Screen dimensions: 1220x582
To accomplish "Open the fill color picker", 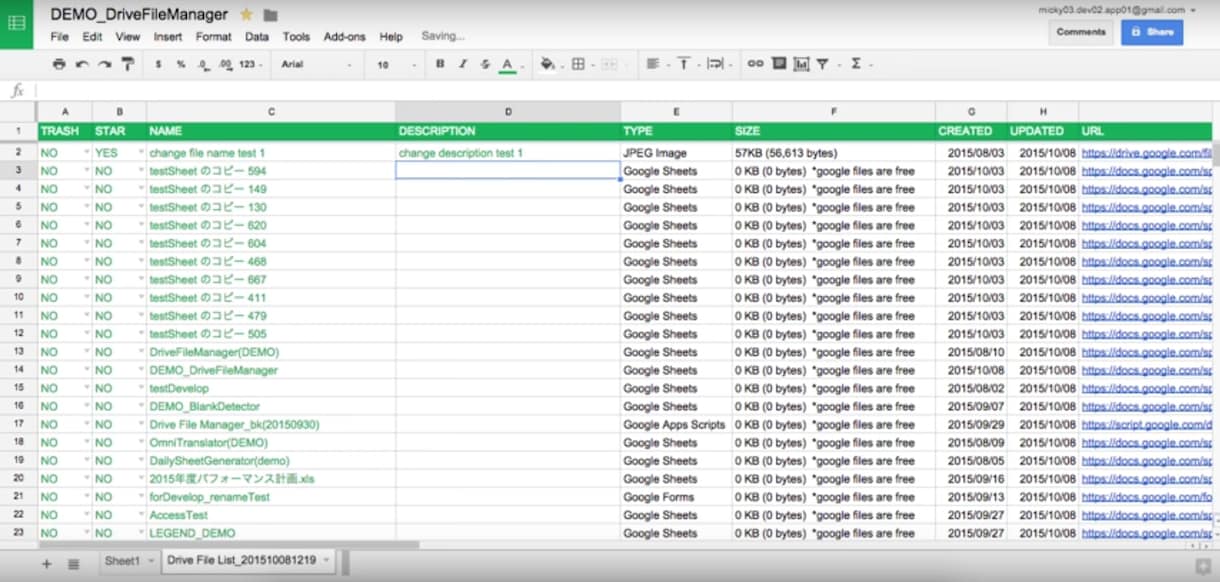I will (x=548, y=64).
